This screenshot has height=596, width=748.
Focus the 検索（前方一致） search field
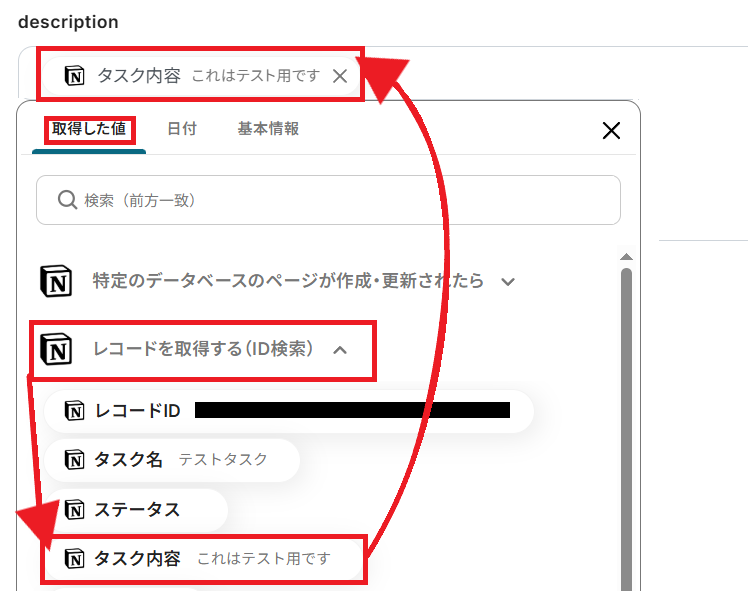[x=328, y=200]
